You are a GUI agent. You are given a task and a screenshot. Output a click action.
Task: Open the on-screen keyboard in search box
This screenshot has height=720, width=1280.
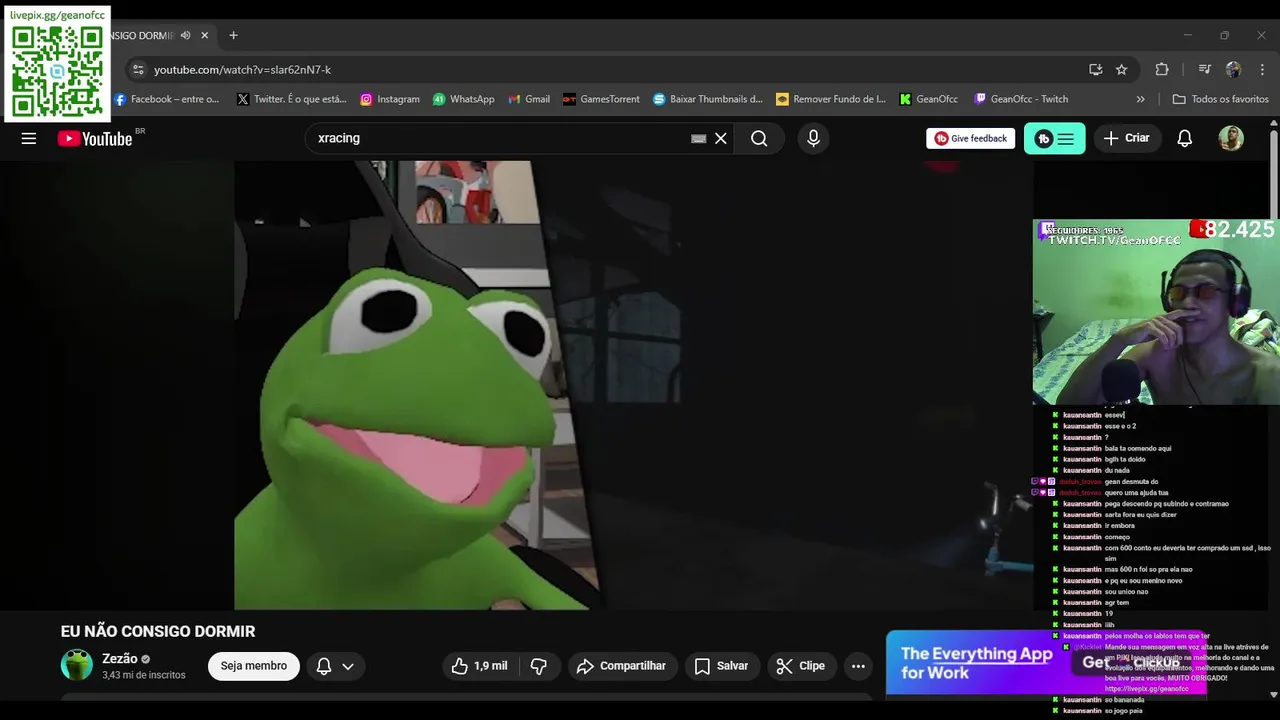698,139
